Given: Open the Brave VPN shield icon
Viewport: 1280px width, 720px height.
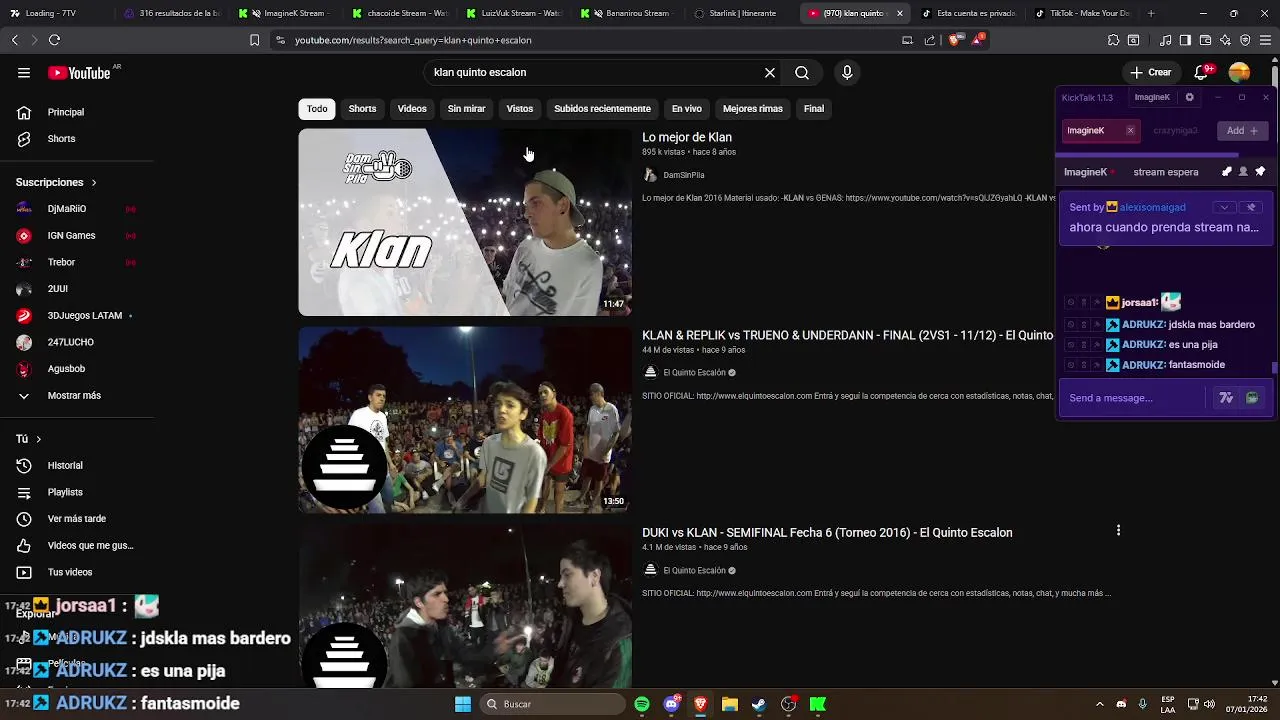Looking at the screenshot, I should point(1245,40).
